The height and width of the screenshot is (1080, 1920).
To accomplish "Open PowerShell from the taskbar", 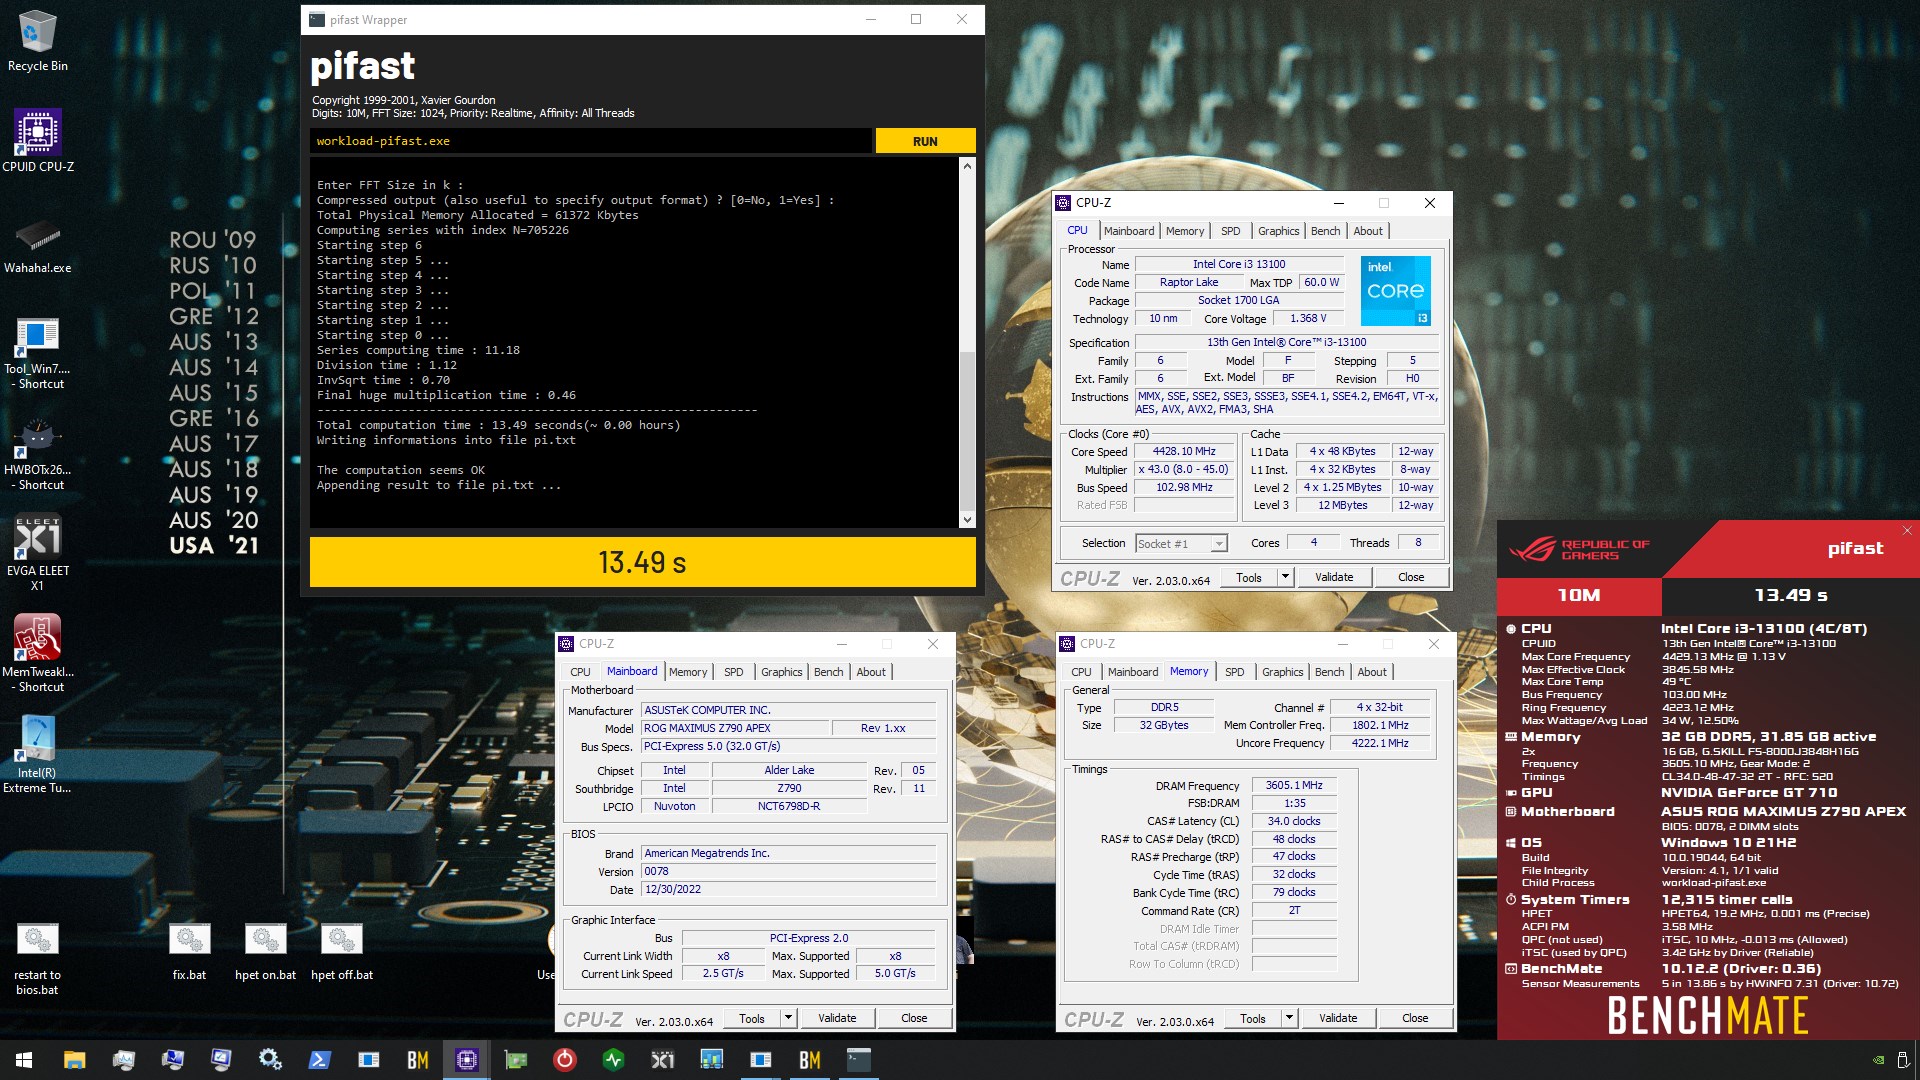I will click(x=319, y=1060).
